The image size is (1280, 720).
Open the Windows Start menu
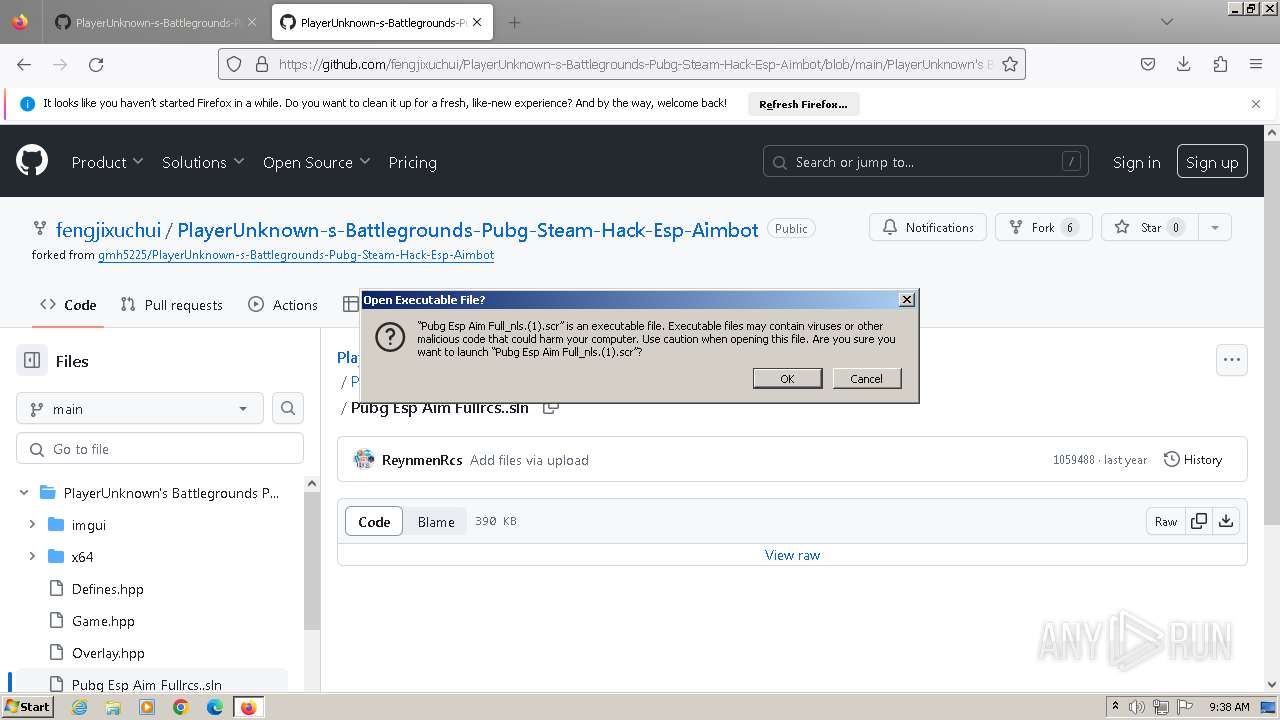(x=27, y=707)
